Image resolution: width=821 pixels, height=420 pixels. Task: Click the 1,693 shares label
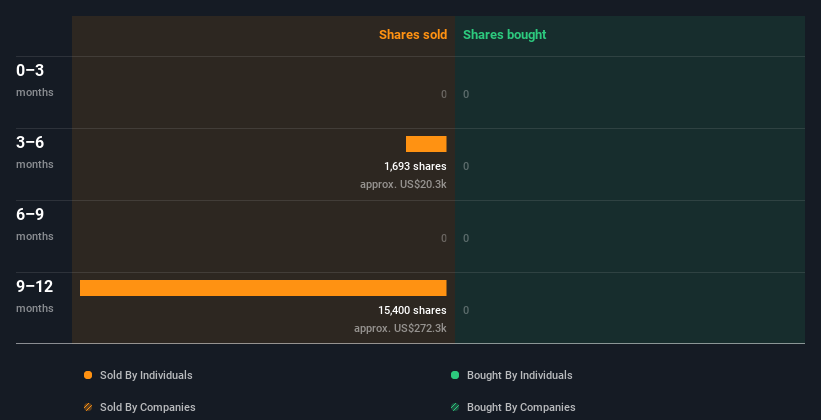click(415, 166)
